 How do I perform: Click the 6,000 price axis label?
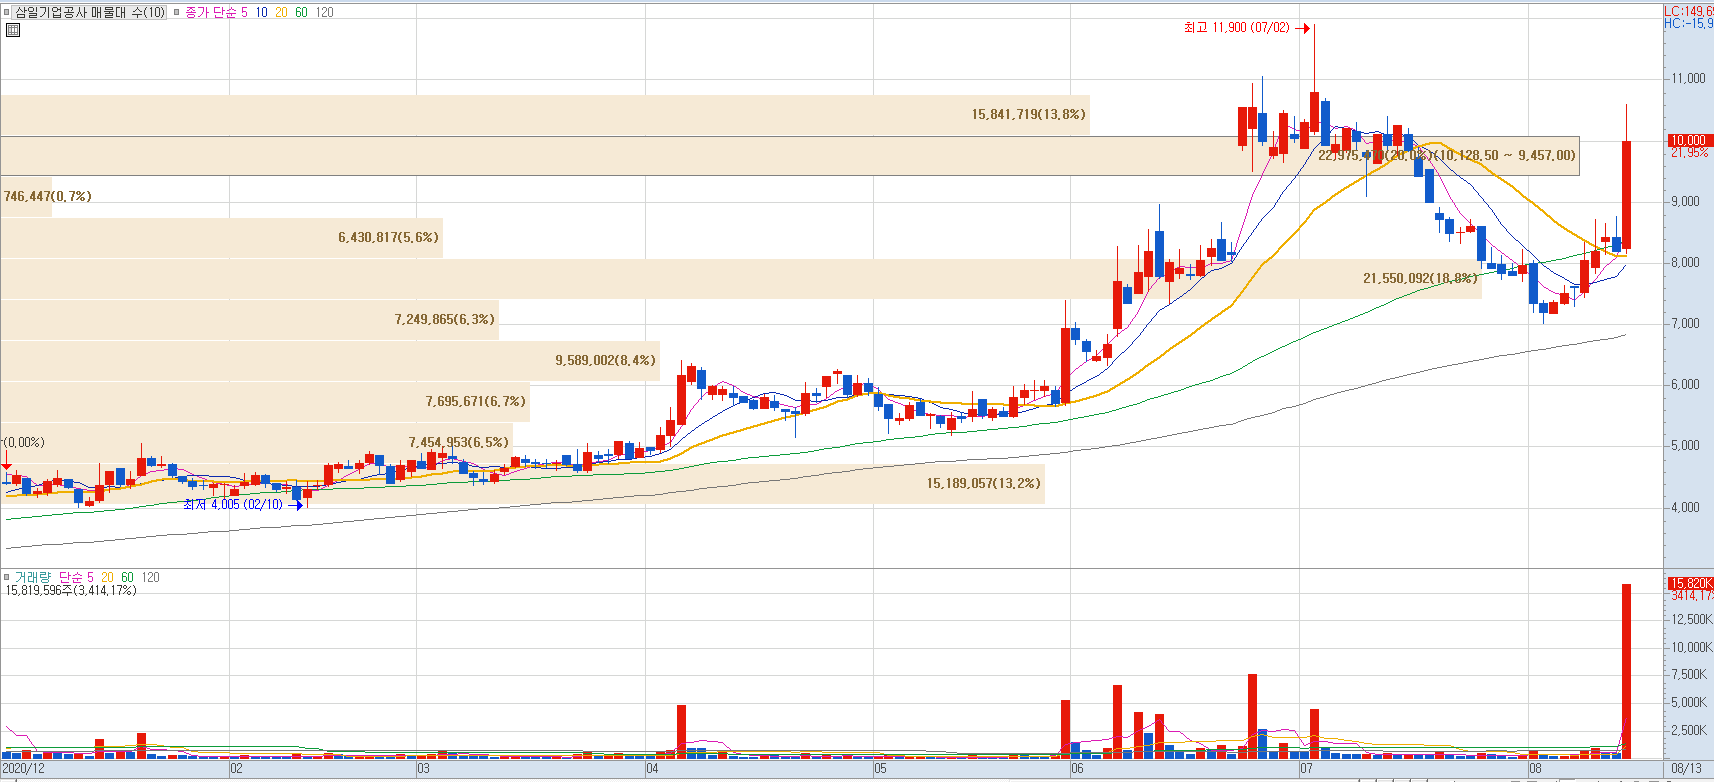[x=1686, y=385]
